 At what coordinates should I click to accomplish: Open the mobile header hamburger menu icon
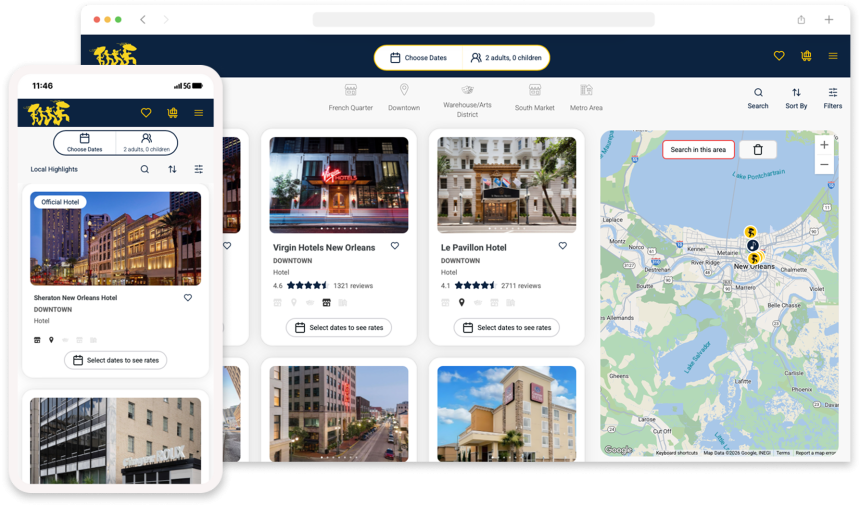(199, 113)
